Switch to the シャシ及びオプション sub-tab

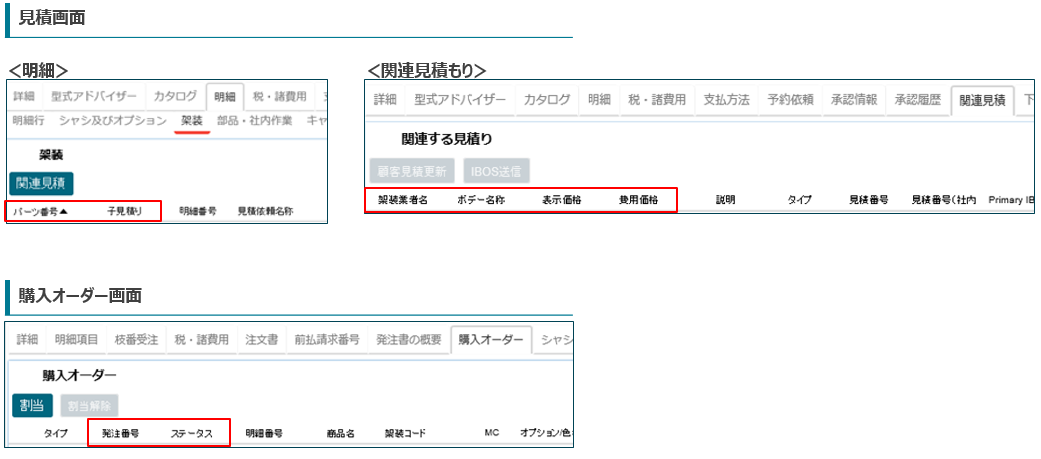pyautogui.click(x=113, y=120)
